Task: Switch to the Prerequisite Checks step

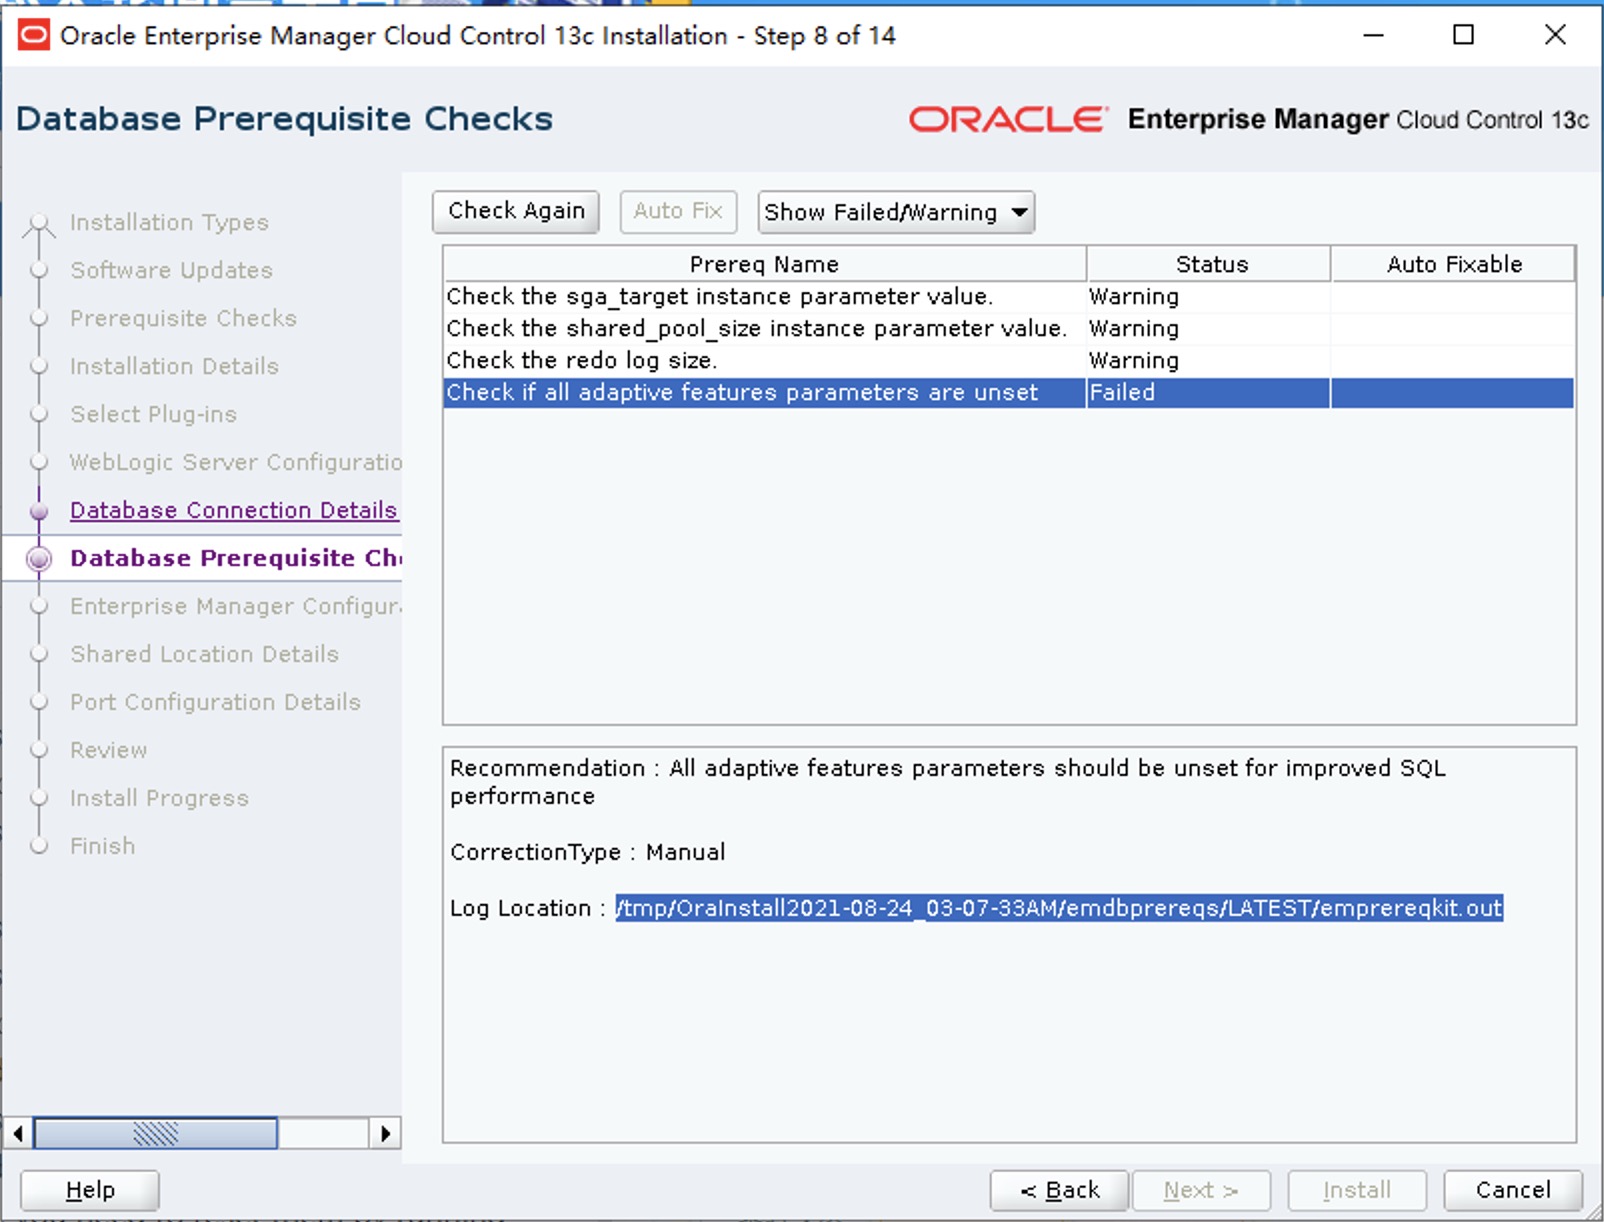Action: tap(183, 318)
